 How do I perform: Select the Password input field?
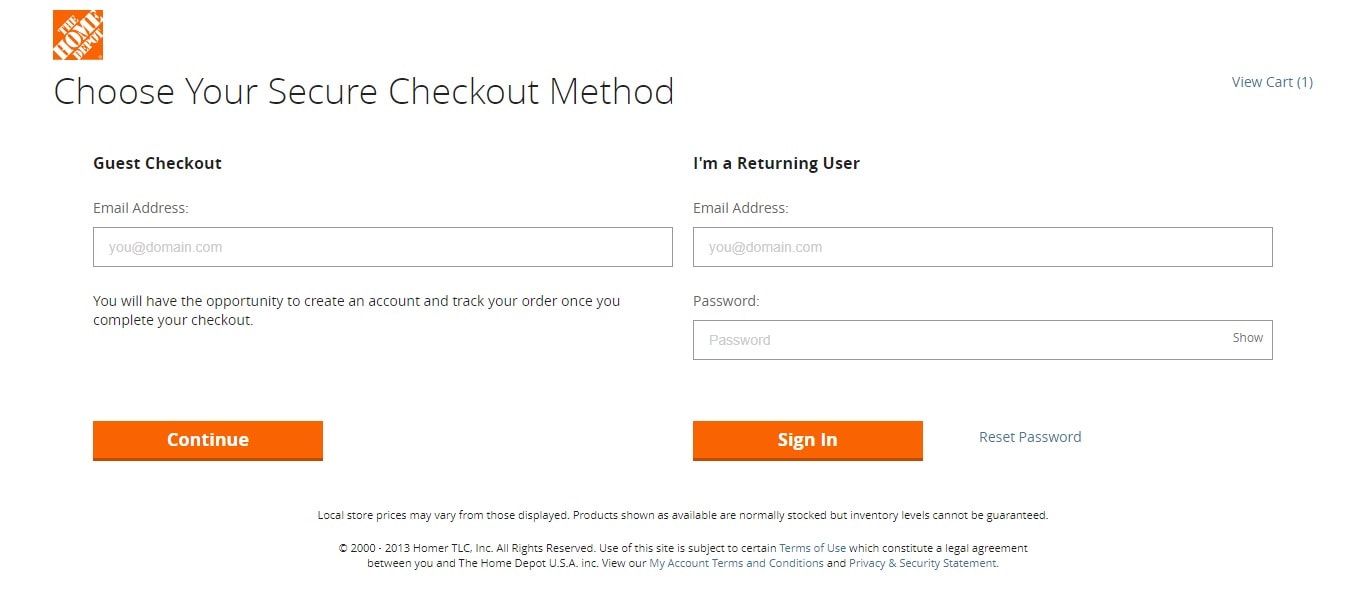point(983,340)
